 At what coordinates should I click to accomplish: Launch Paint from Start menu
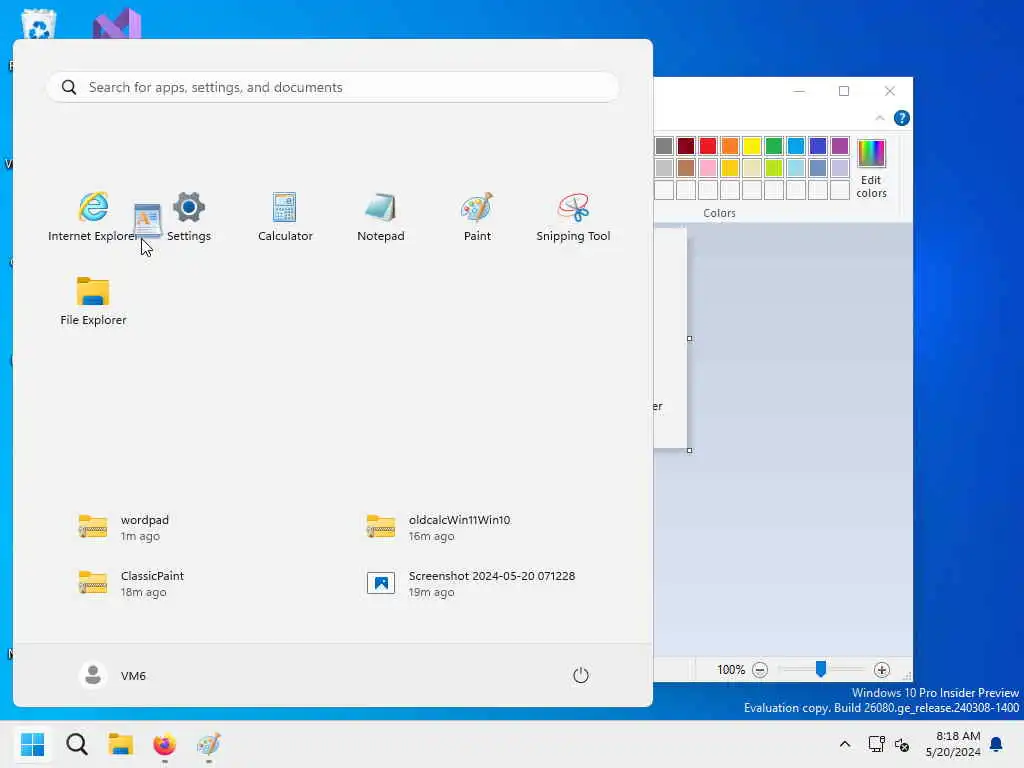[477, 217]
